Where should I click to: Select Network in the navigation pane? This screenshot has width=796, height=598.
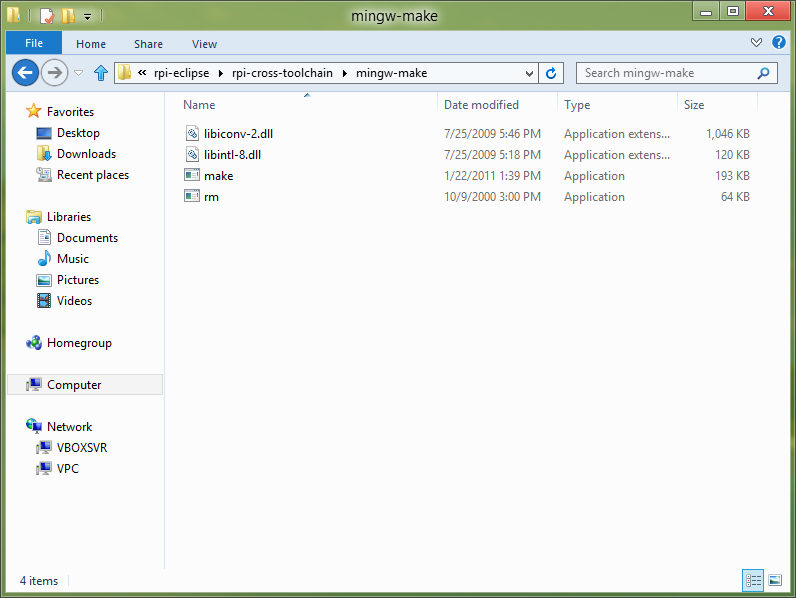pyautogui.click(x=70, y=427)
